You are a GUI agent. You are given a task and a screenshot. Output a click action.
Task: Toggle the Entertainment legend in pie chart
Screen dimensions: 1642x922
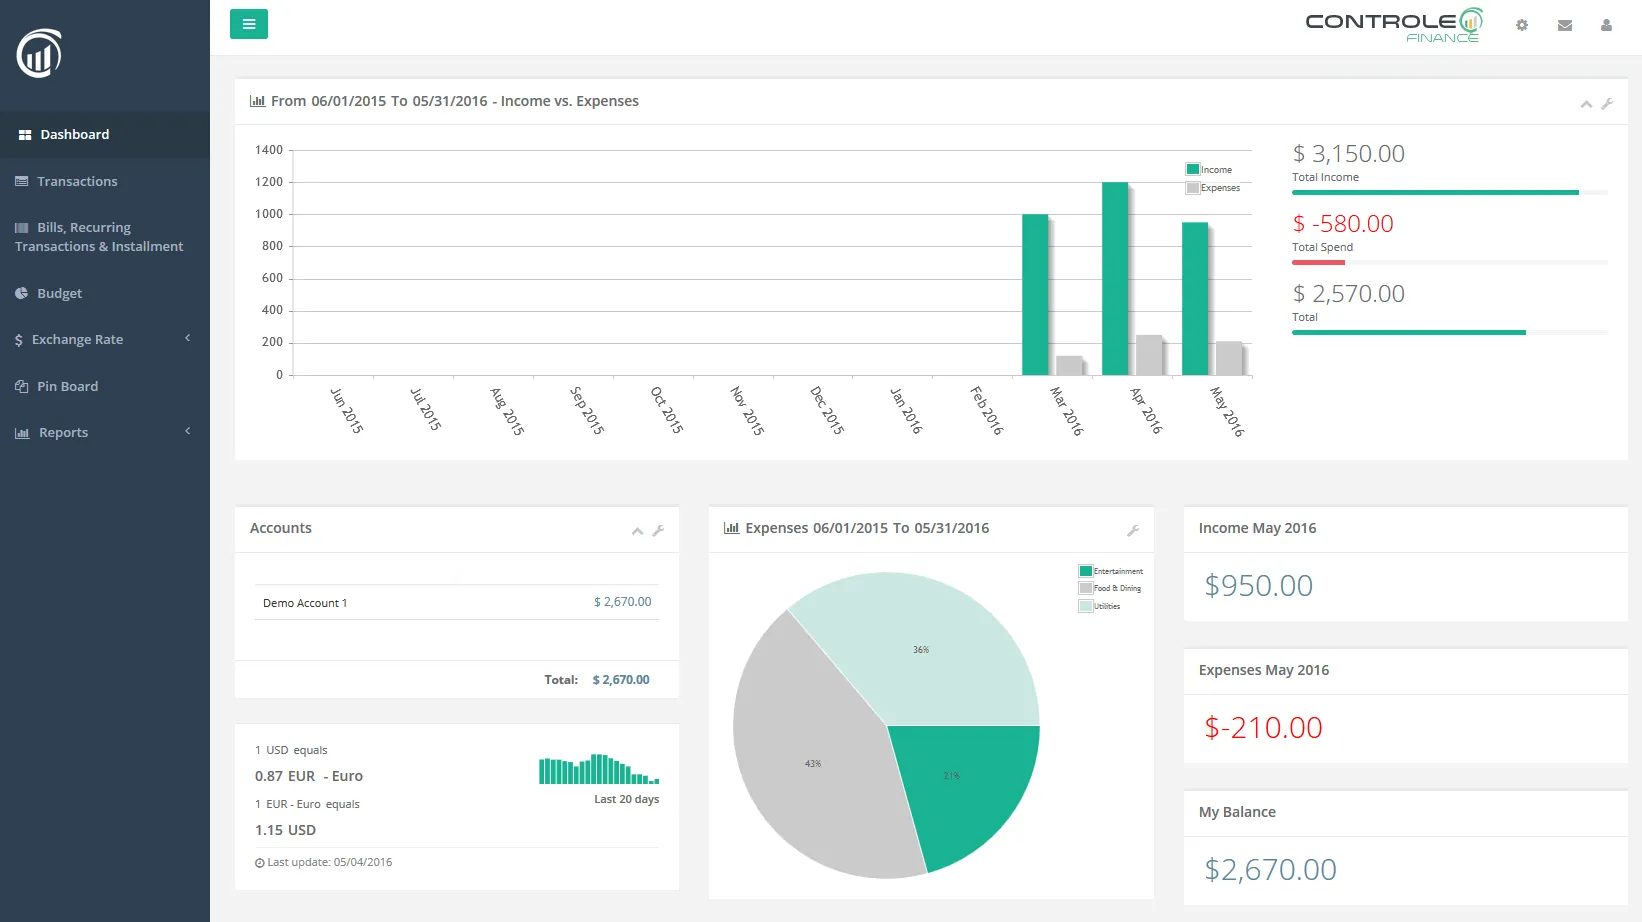tap(1111, 570)
